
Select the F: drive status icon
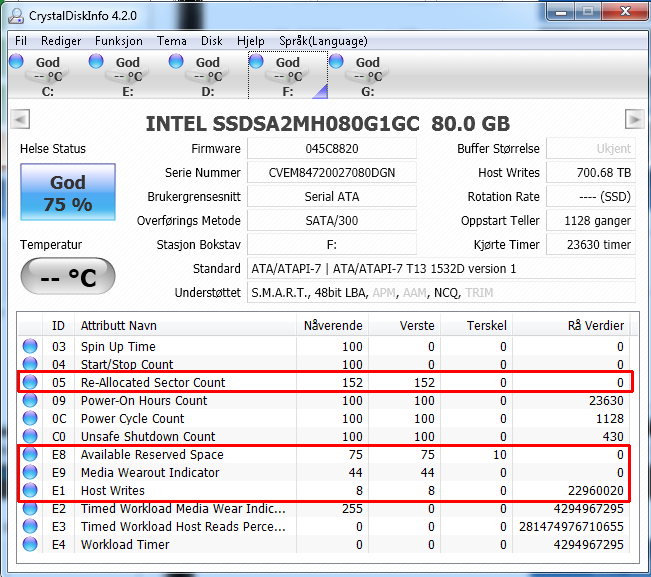click(x=256, y=61)
